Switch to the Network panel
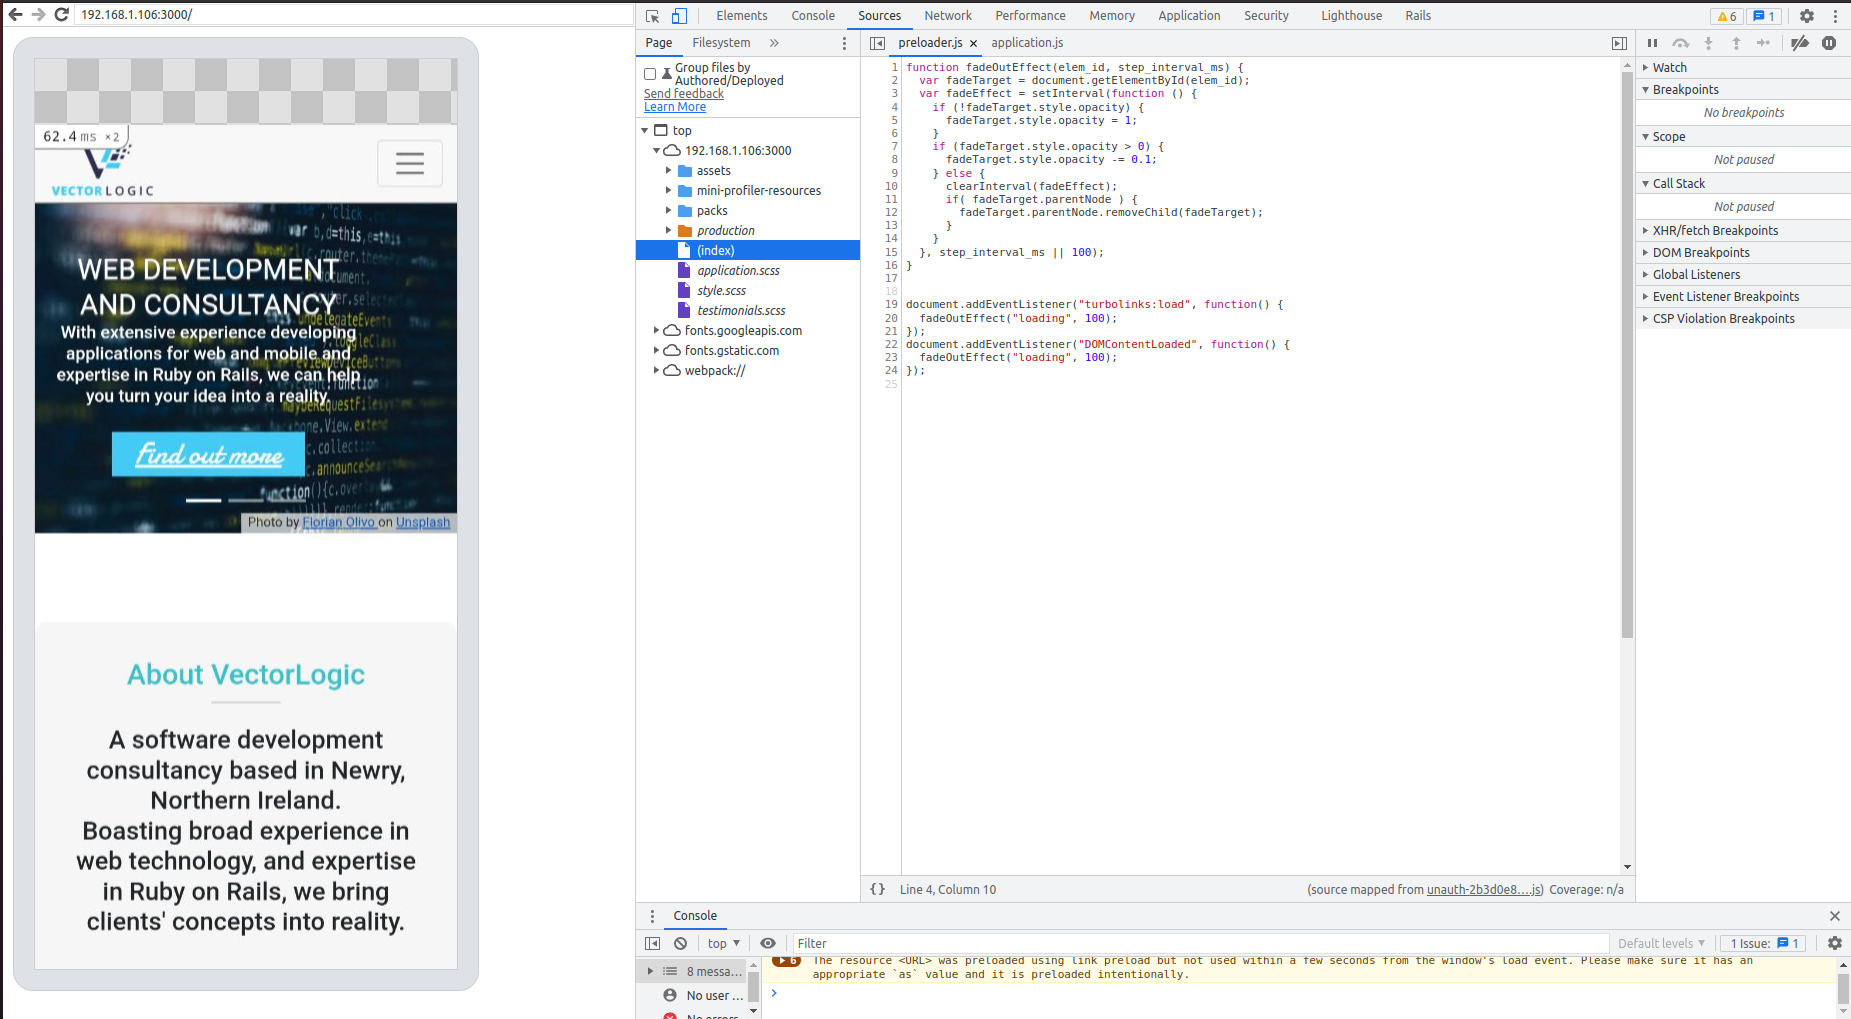Screen dimensions: 1851x1019 point(947,16)
